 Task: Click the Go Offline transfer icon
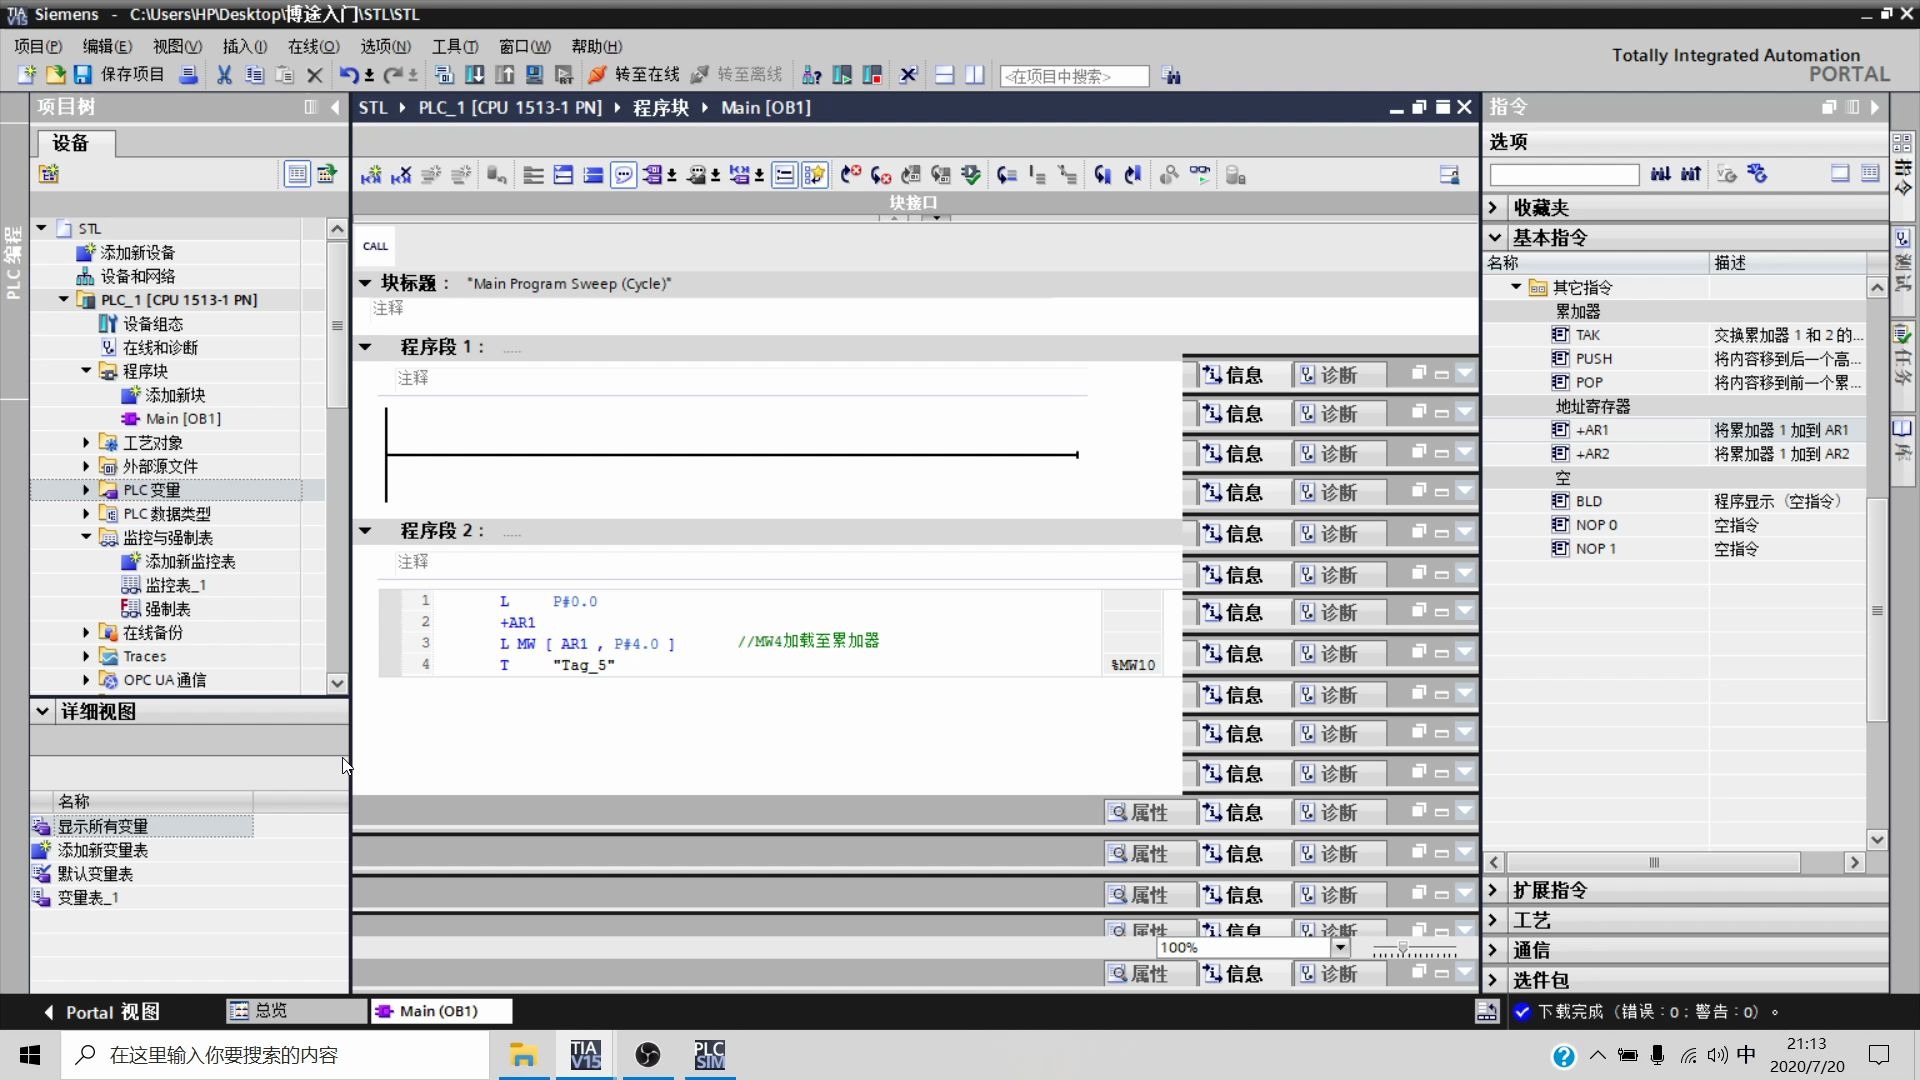point(695,75)
